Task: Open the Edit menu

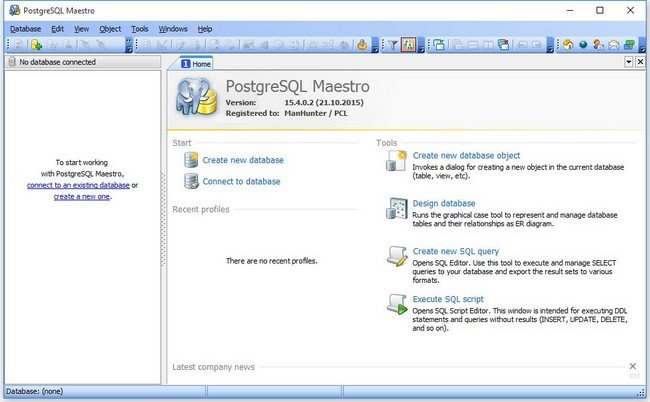Action: 58,29
